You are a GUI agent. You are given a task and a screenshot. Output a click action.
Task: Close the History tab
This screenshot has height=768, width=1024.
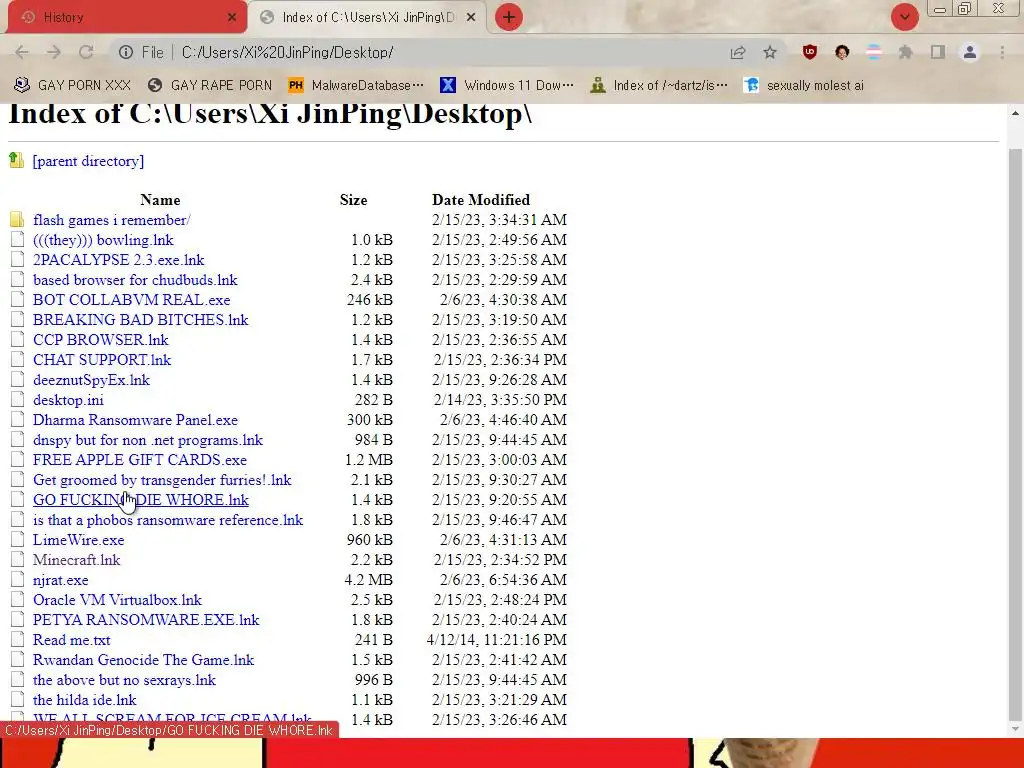(x=232, y=18)
